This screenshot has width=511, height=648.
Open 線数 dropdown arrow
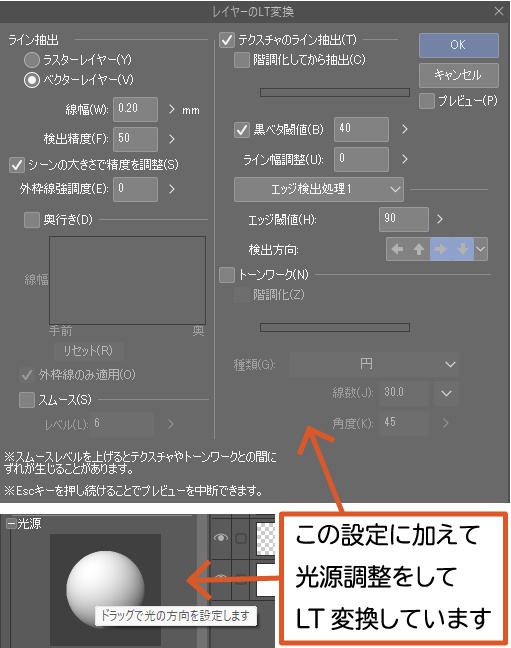pos(447,393)
